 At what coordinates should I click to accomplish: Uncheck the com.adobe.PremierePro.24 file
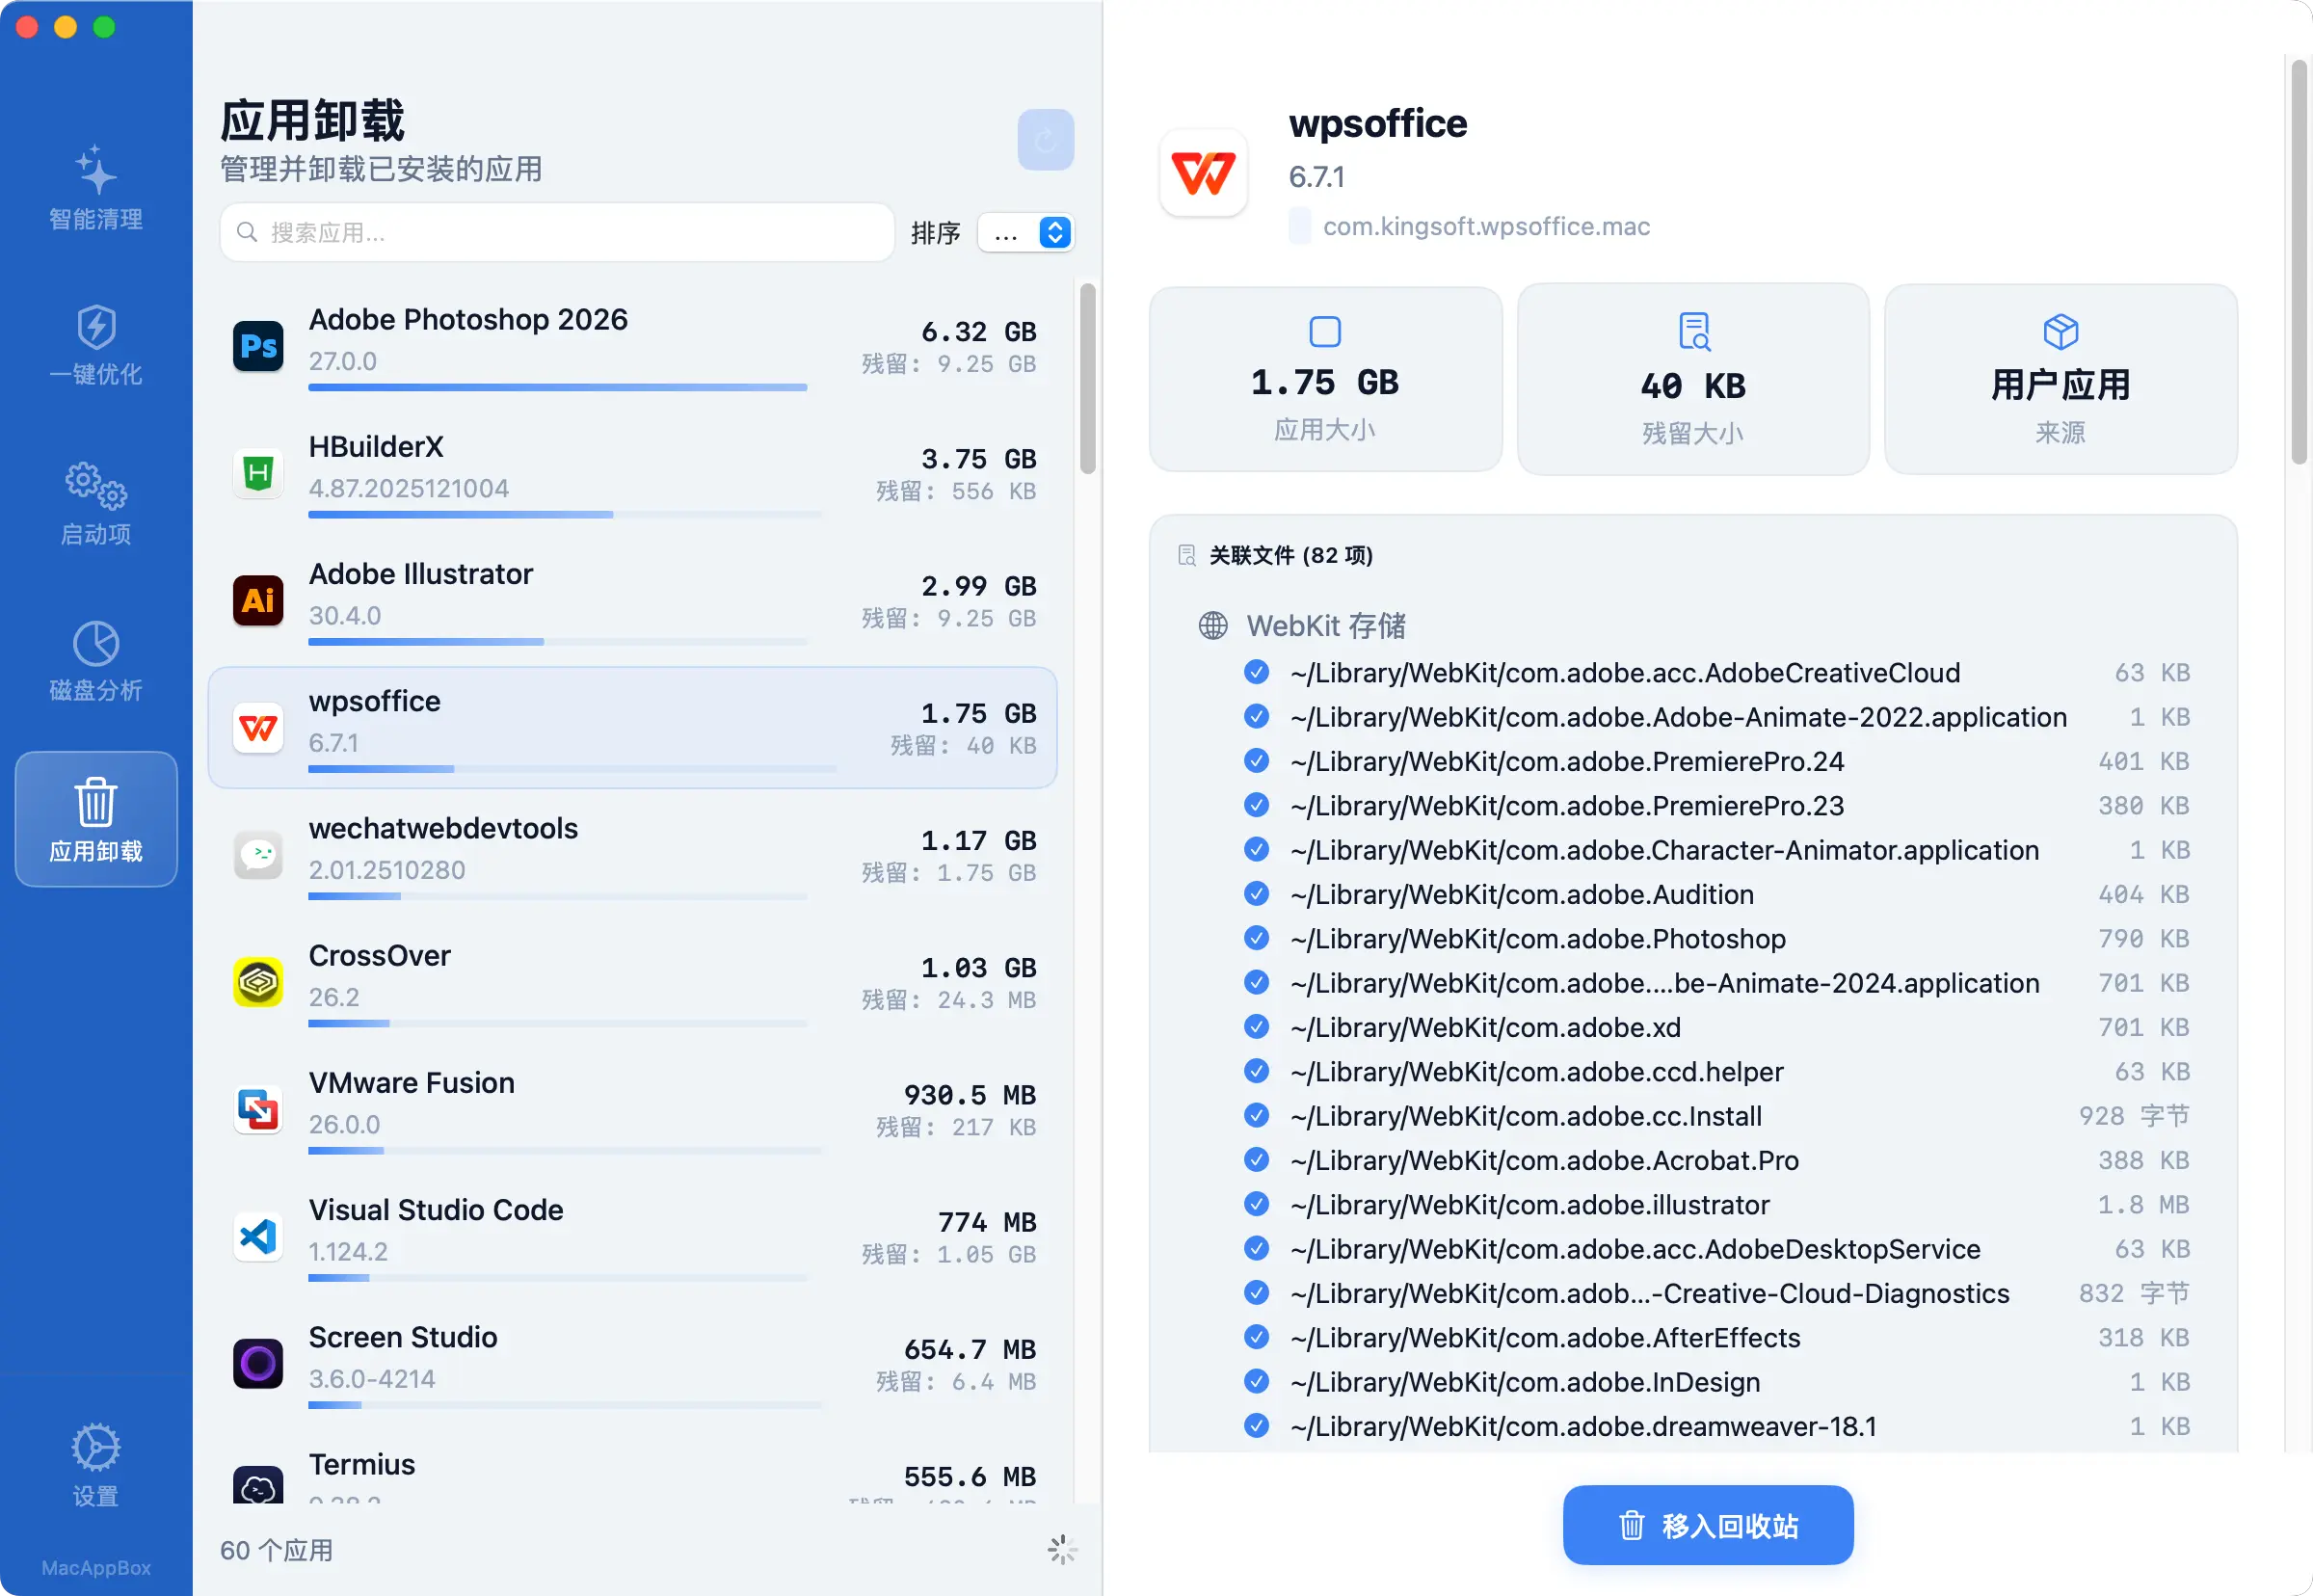coord(1256,761)
